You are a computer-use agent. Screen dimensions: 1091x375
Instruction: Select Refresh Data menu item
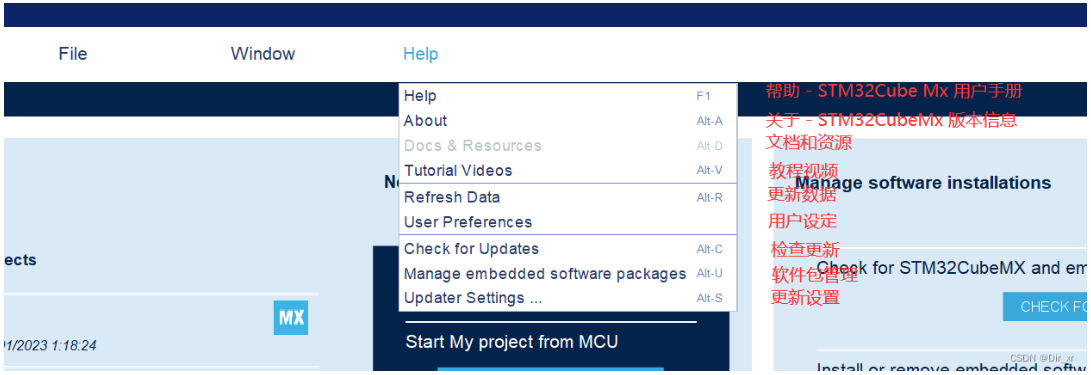[568, 198]
